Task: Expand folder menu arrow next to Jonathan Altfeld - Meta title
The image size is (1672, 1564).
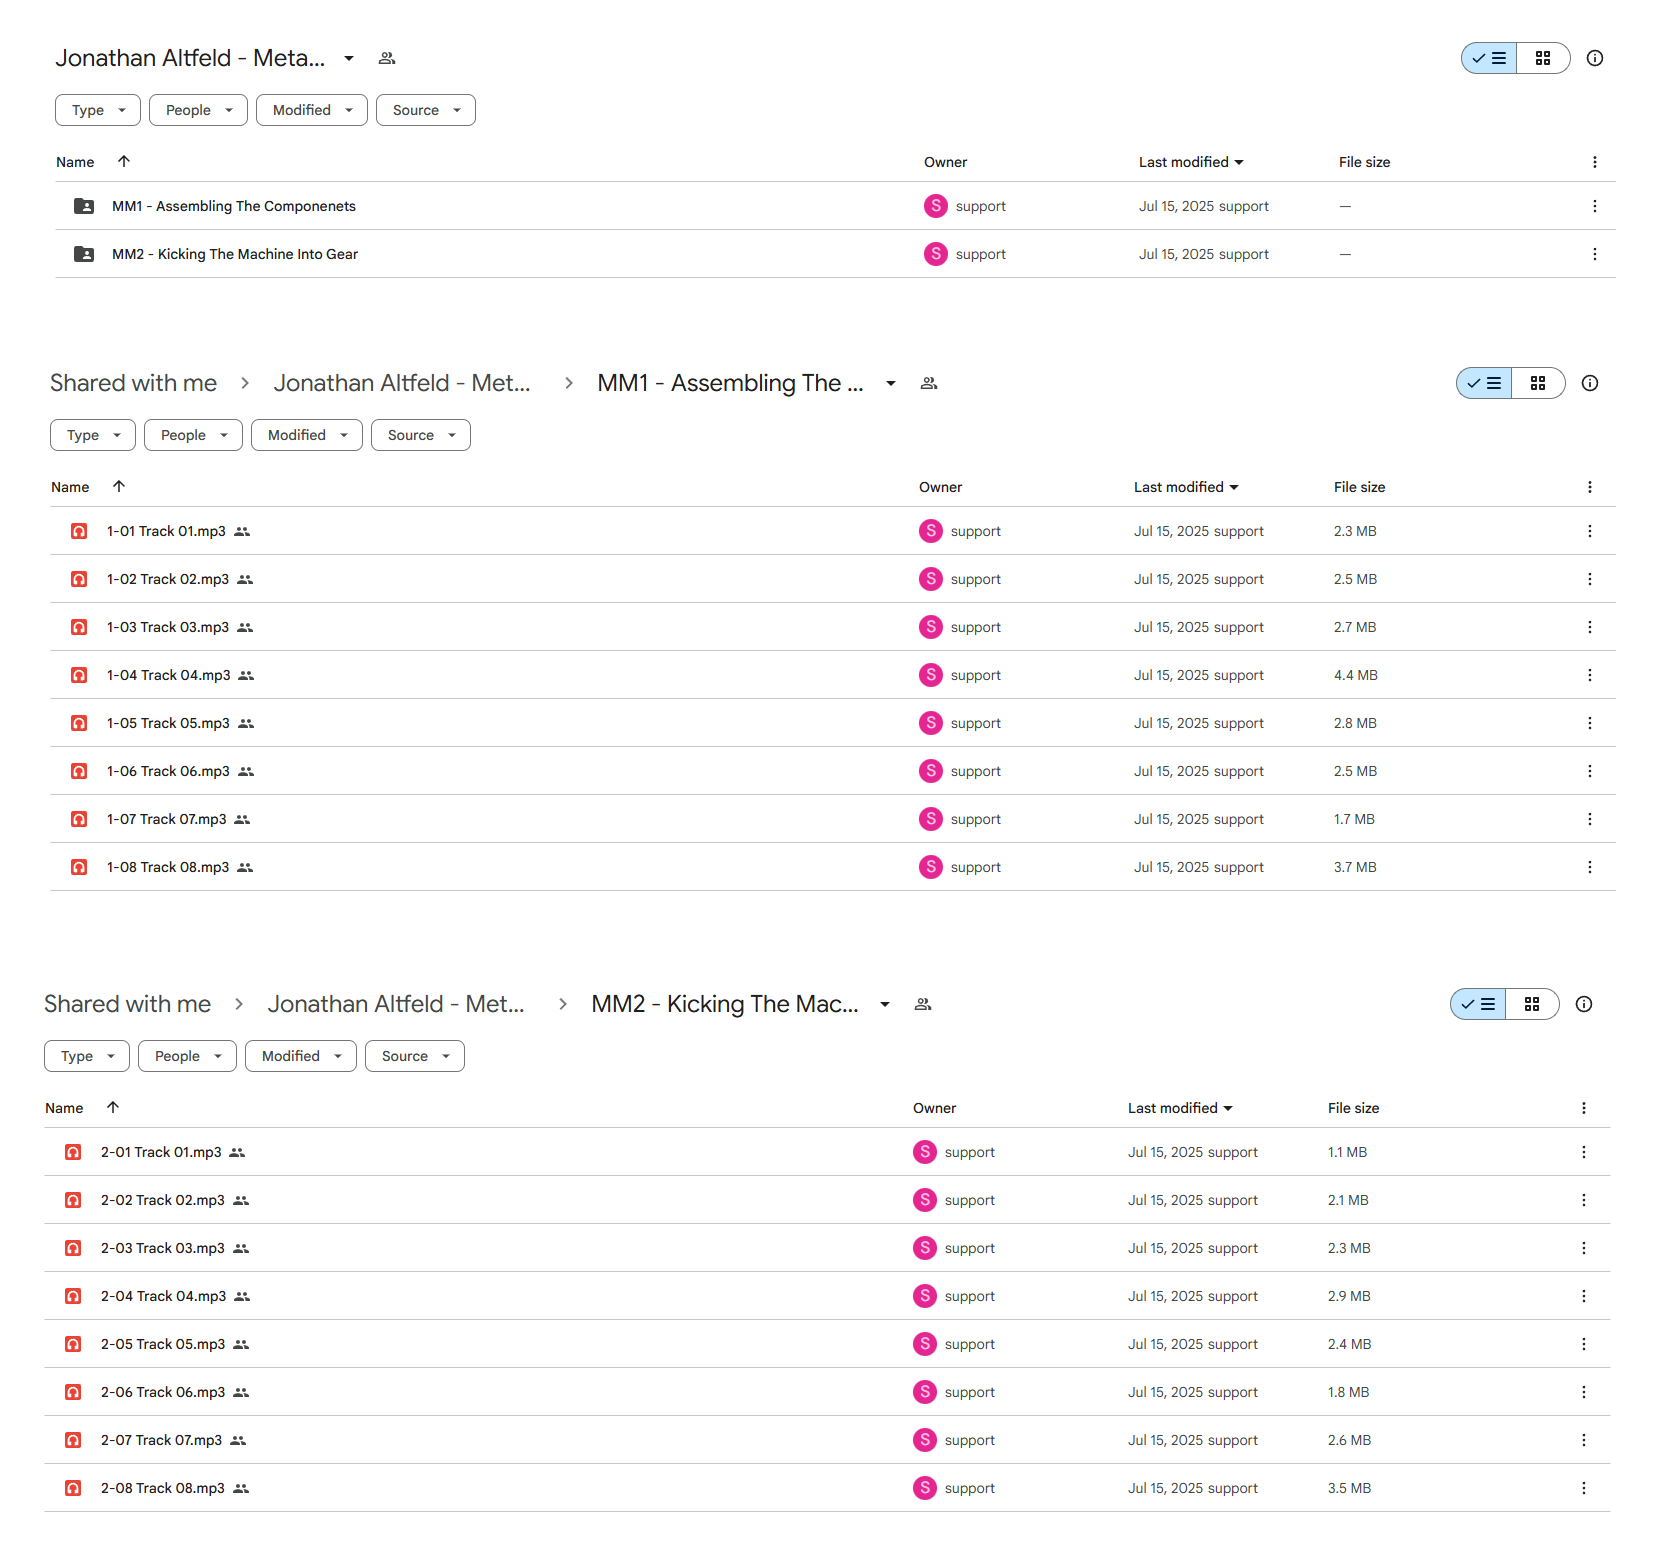Action: (x=349, y=58)
